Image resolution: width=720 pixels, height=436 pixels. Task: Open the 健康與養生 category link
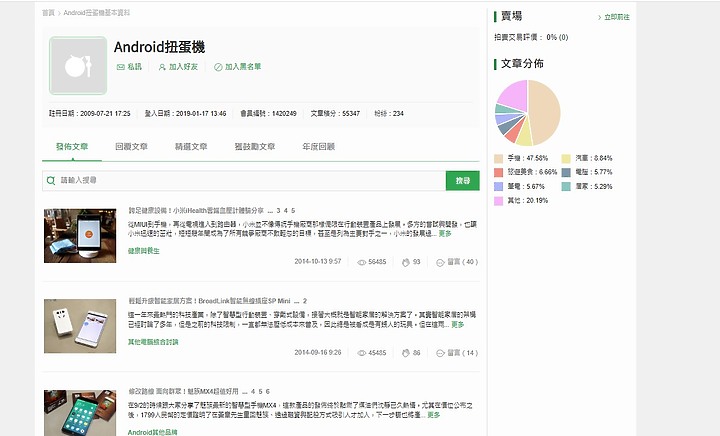(144, 251)
